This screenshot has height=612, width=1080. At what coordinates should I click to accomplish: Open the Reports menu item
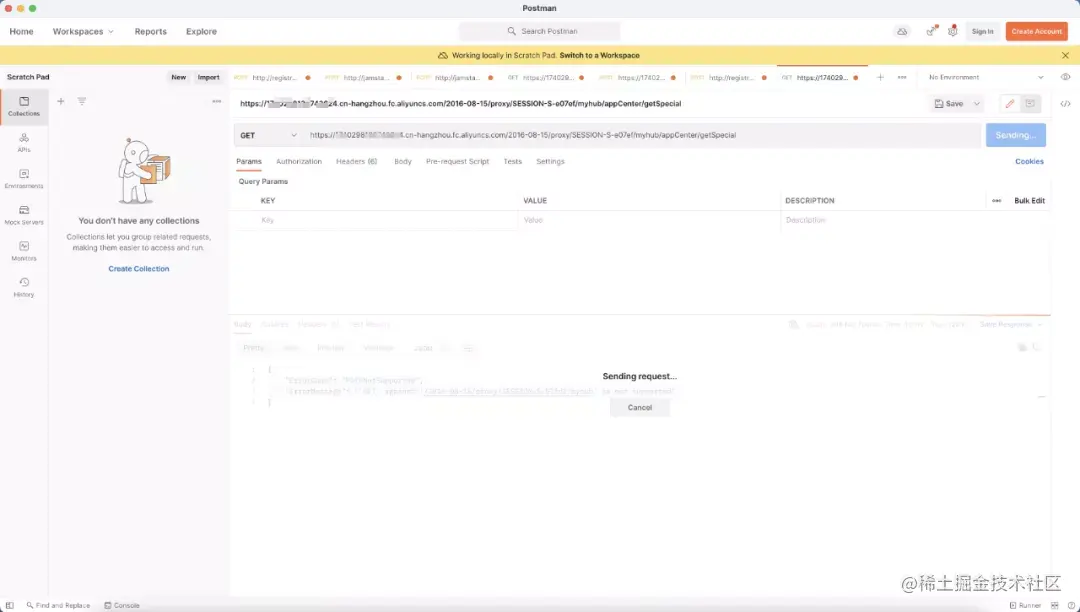150,32
